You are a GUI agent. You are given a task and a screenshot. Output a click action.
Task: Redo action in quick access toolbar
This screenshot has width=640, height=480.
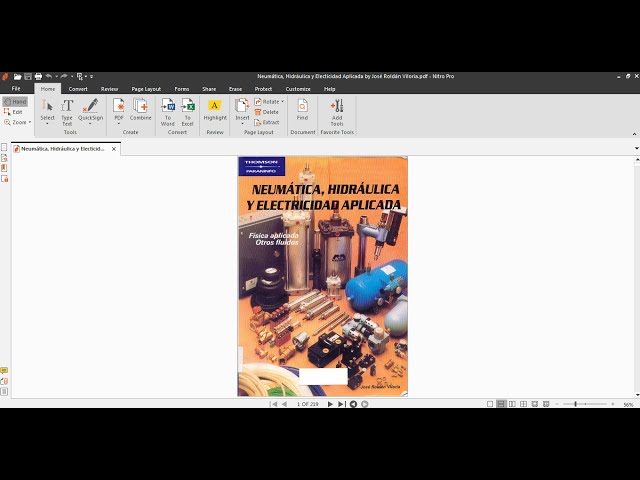pyautogui.click(x=64, y=76)
